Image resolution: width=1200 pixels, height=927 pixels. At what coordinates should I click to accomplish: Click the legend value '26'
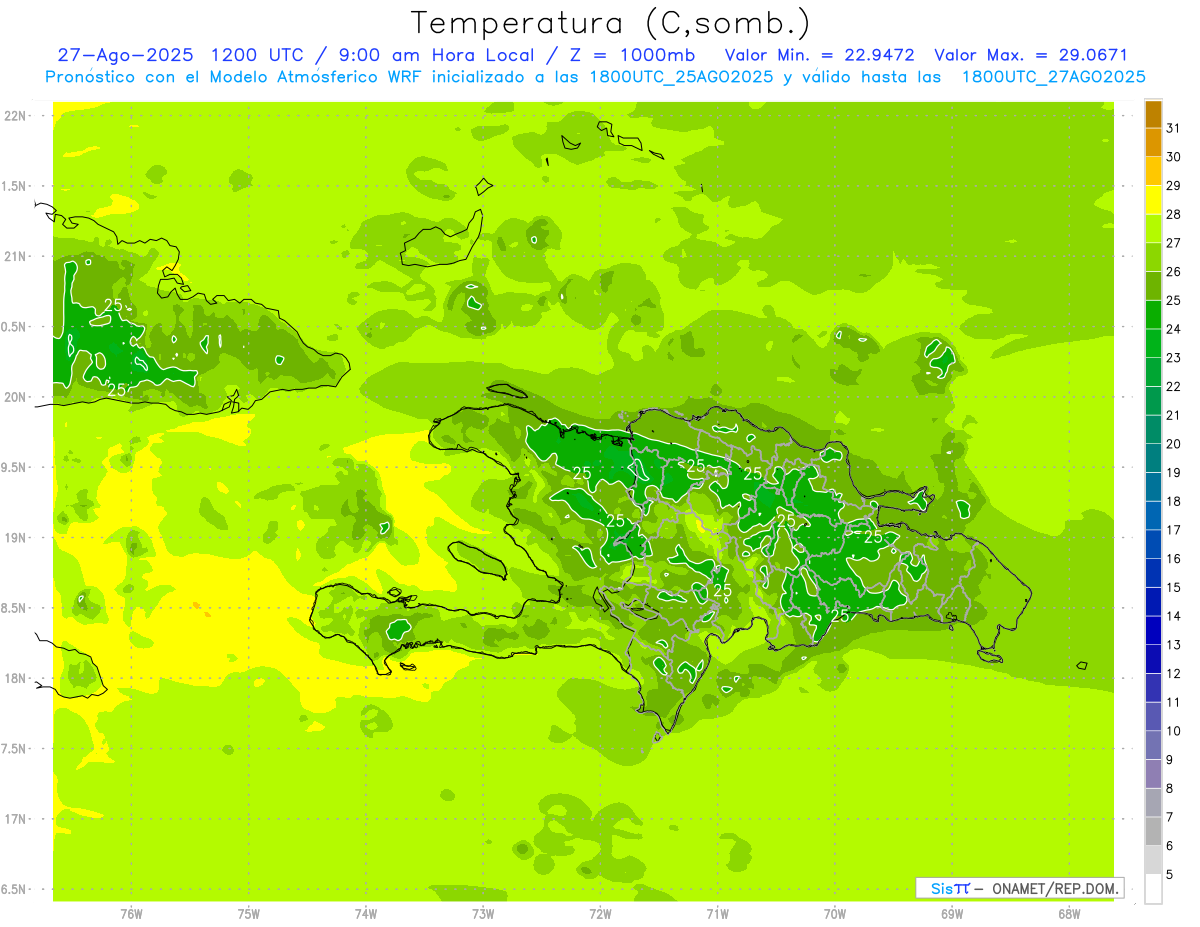(1174, 271)
